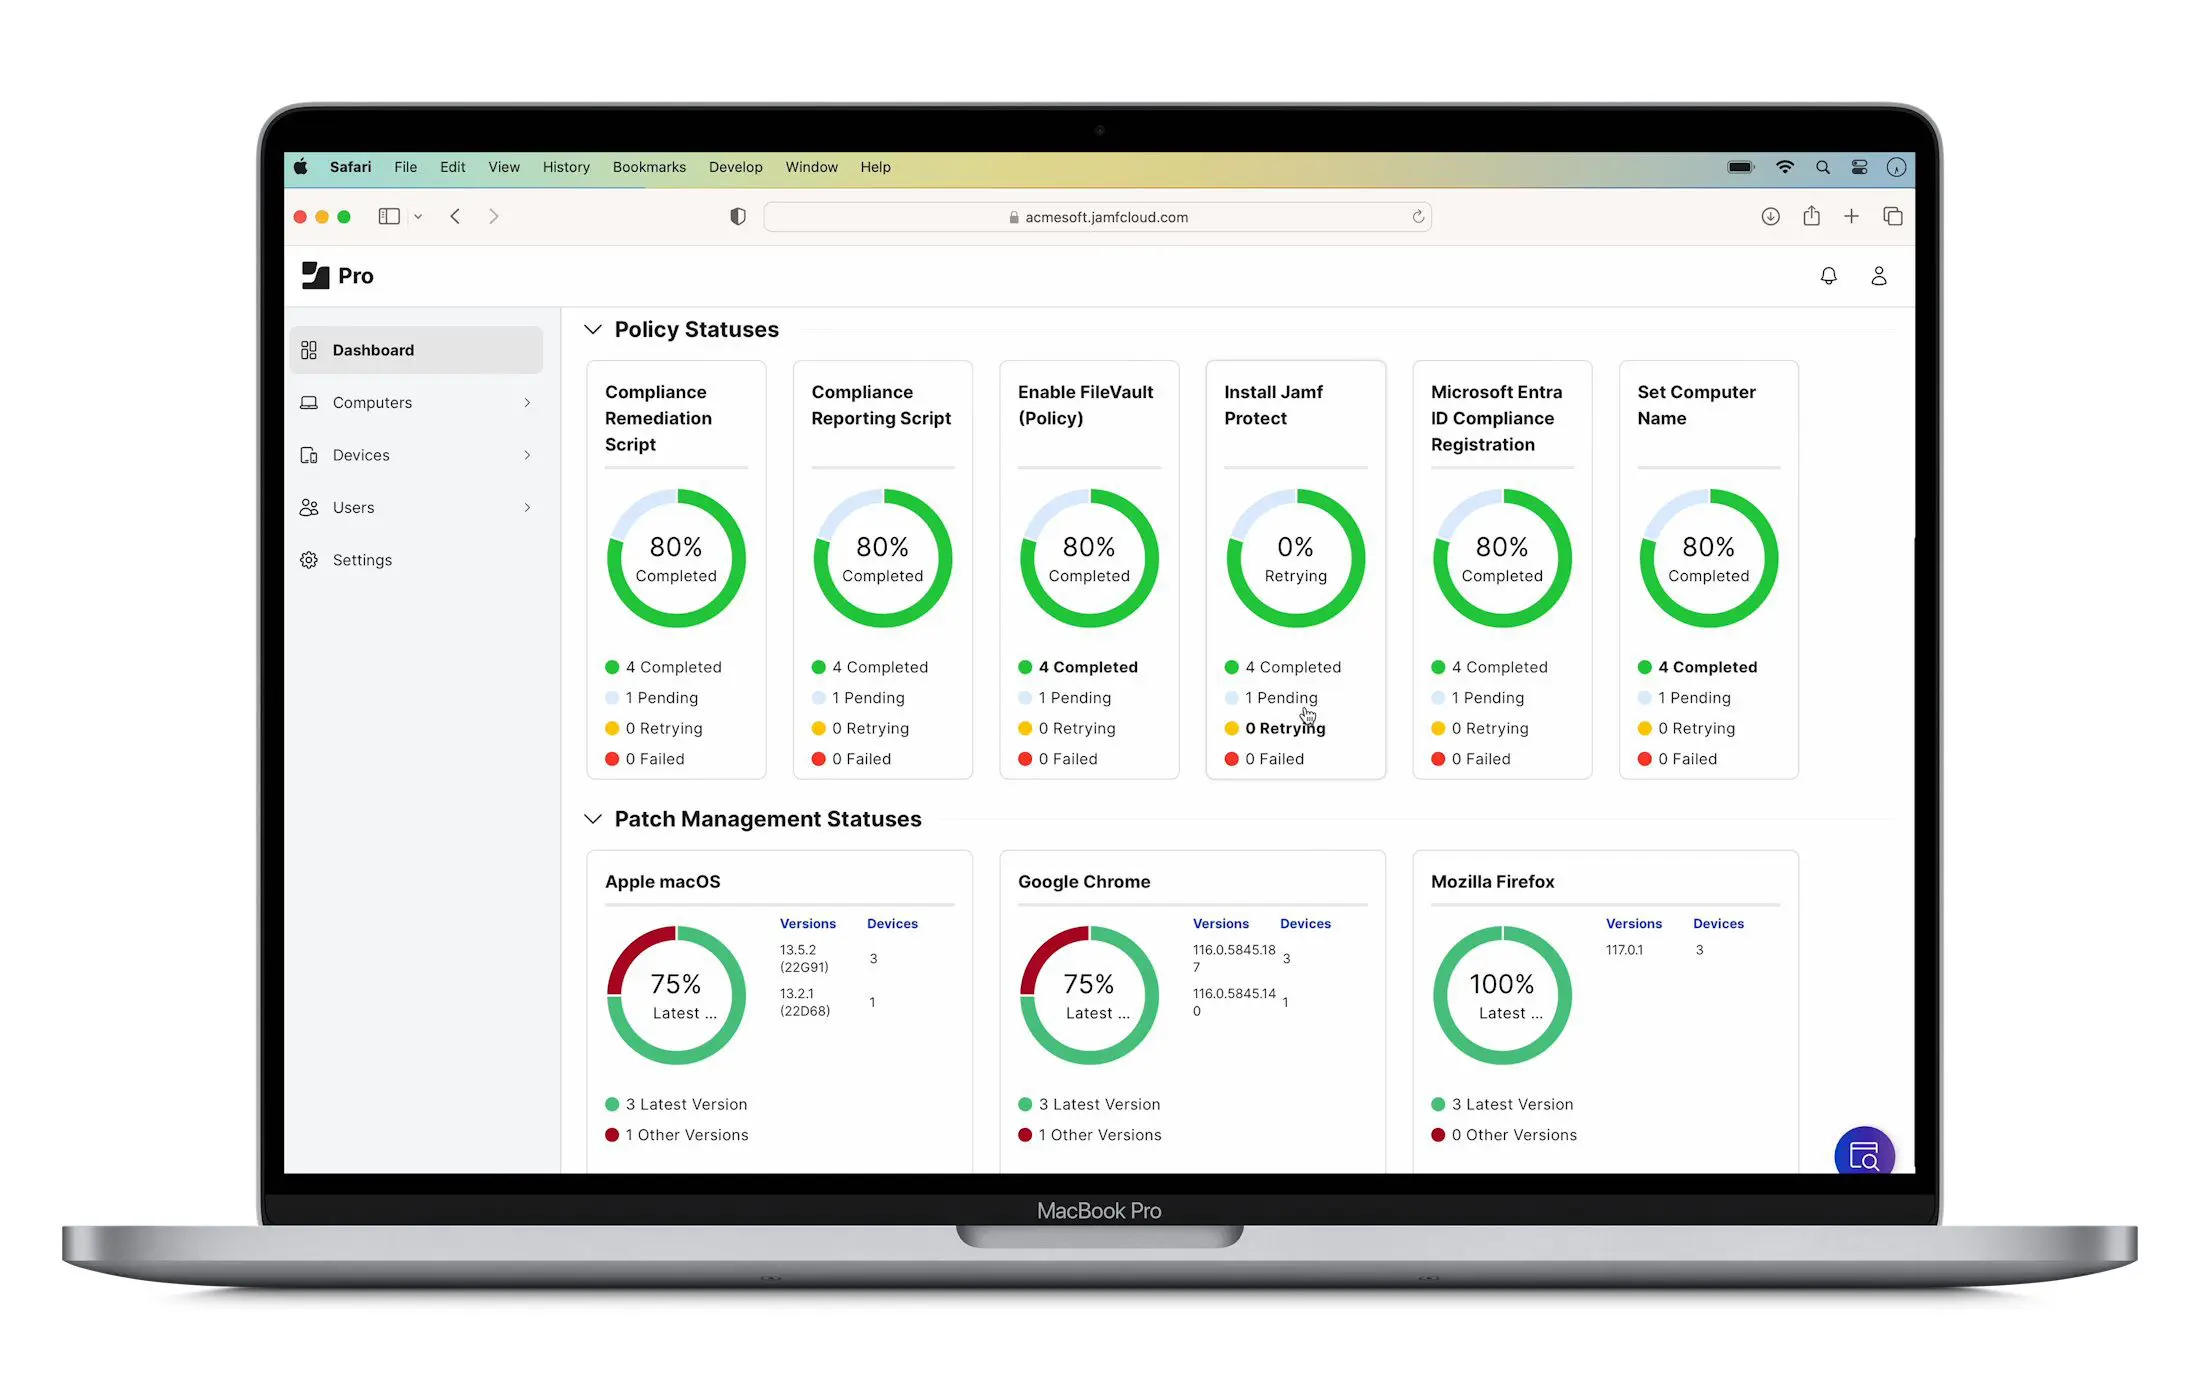
Task: Click the Spotlight search icon
Action: [1823, 167]
